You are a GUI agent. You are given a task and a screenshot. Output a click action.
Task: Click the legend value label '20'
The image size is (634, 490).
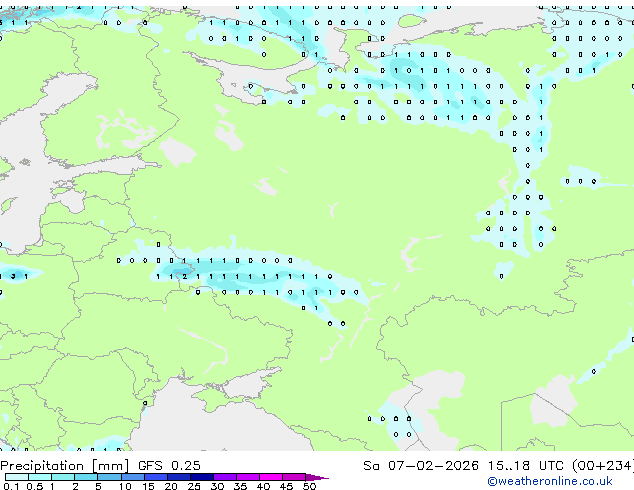pos(171,486)
